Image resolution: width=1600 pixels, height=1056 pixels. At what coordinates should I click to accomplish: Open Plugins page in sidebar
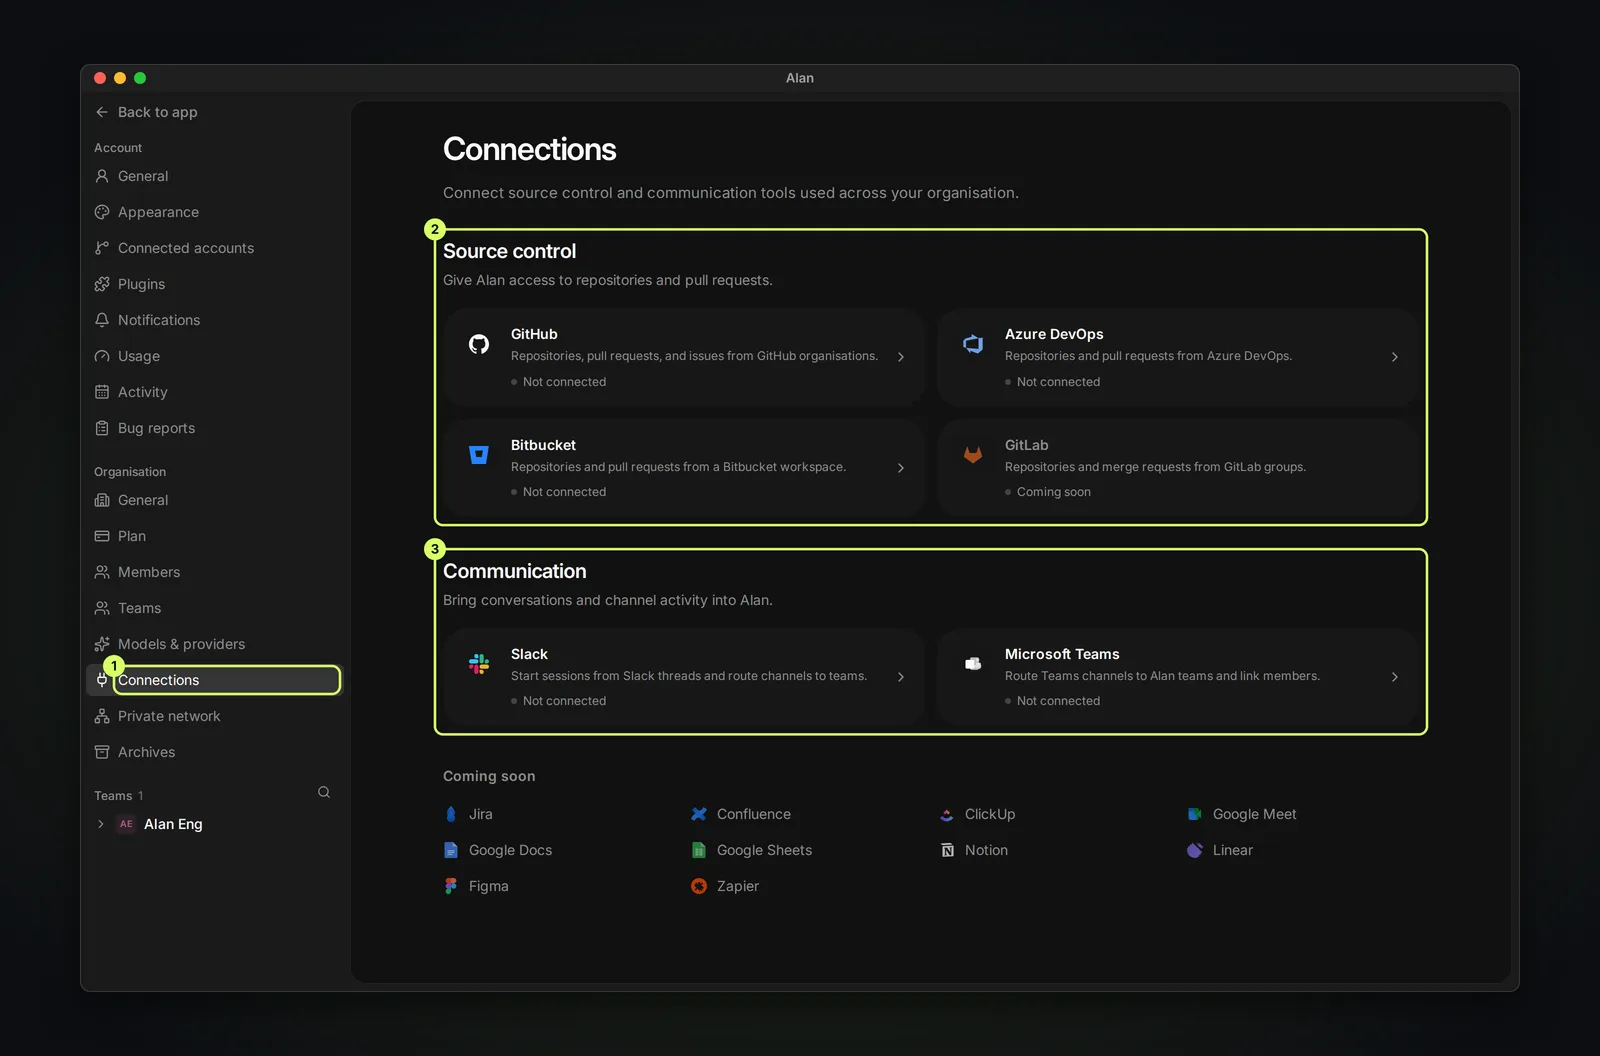point(215,284)
